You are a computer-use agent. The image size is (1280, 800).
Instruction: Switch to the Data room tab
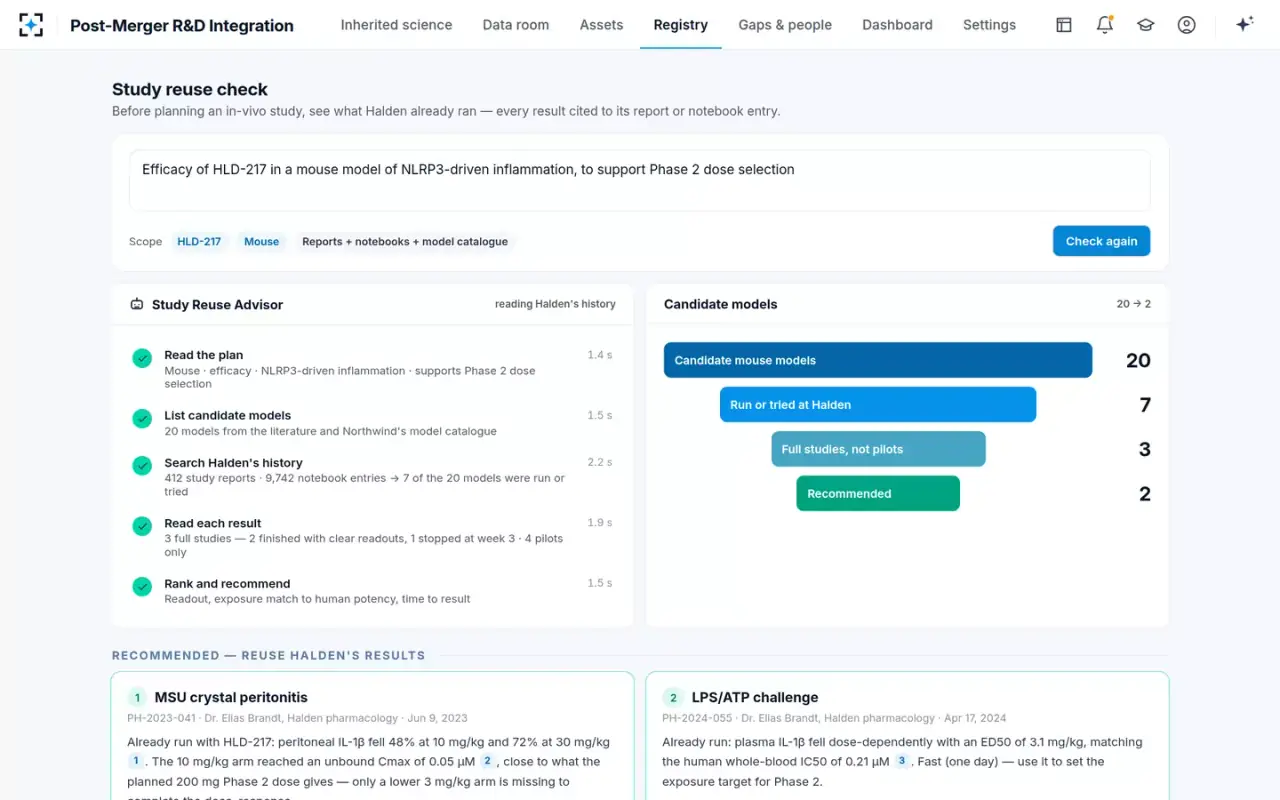(x=516, y=25)
